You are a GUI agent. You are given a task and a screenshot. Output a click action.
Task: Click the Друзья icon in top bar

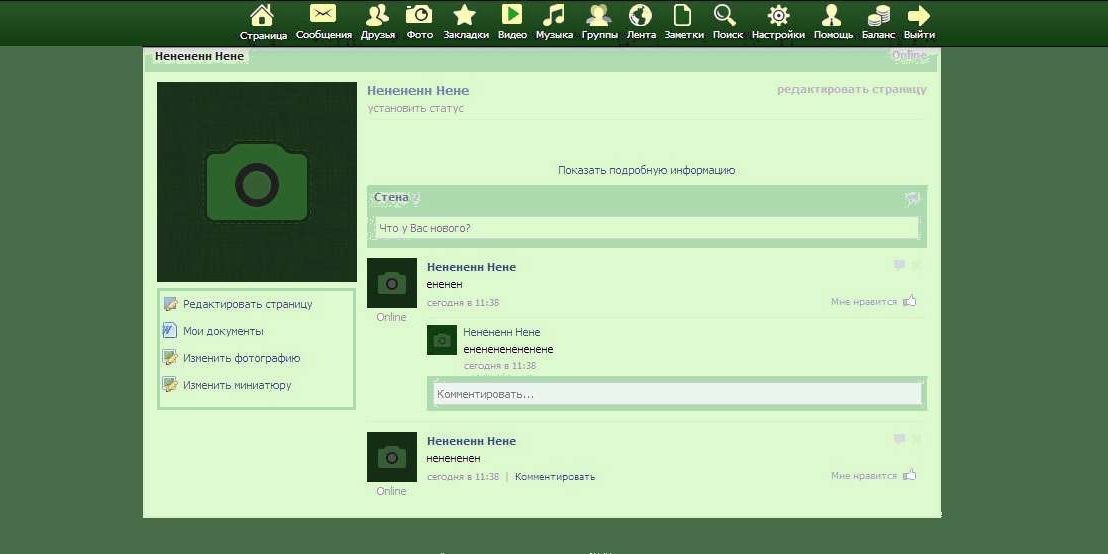click(377, 15)
